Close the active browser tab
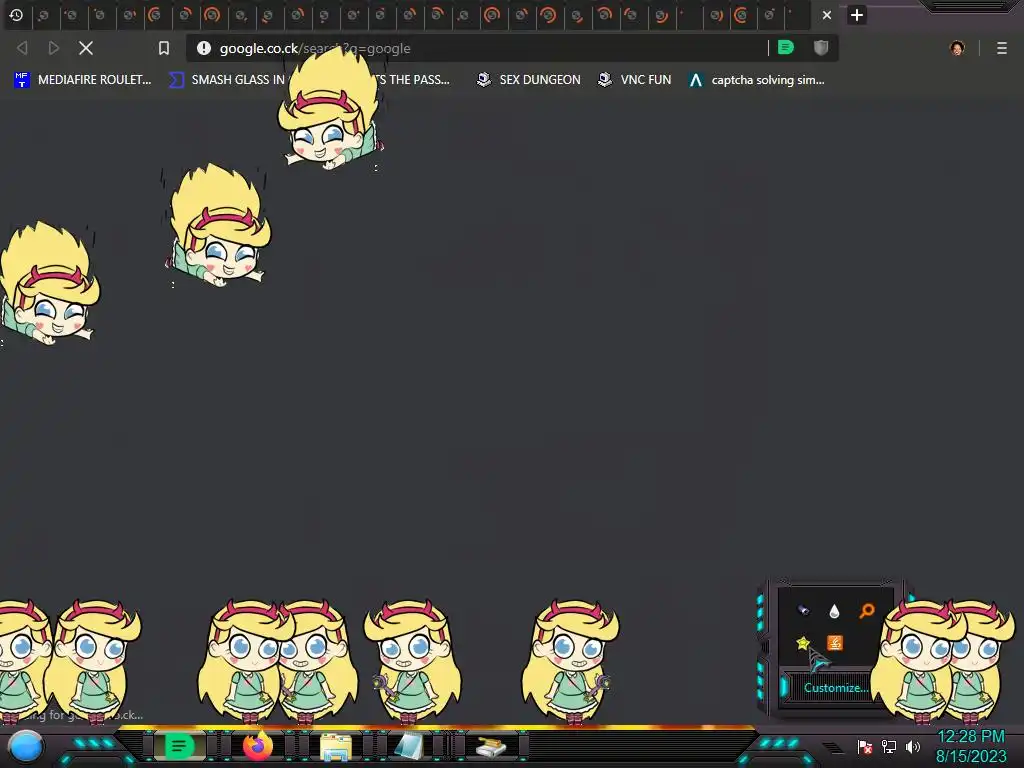Screen dimensions: 1024x768 (827, 15)
